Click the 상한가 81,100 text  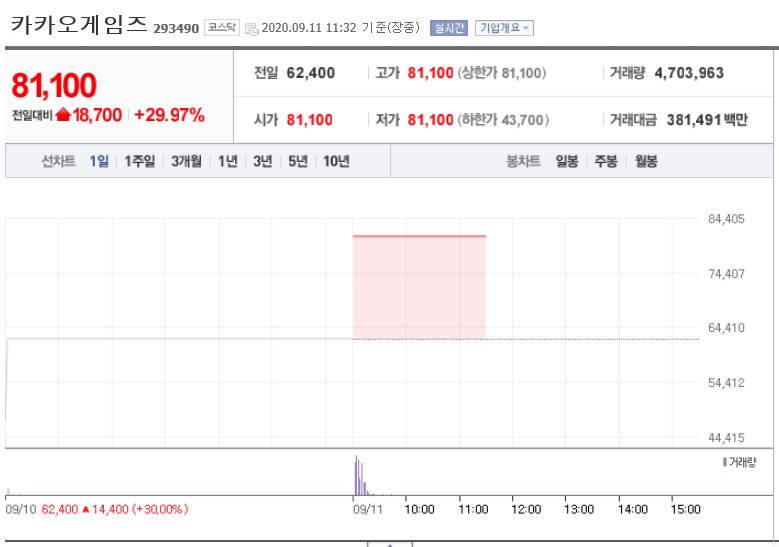[502, 73]
